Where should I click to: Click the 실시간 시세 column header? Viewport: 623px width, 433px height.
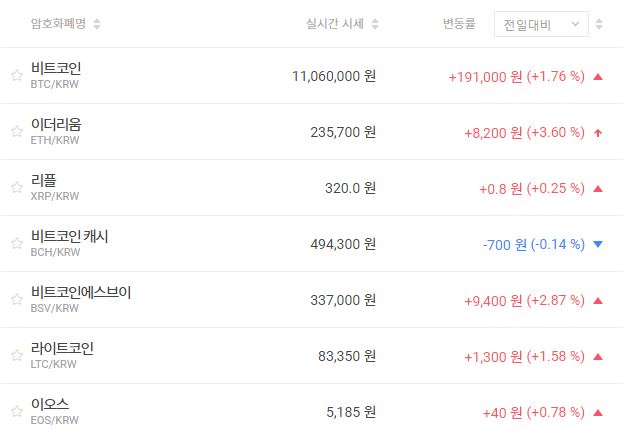(x=335, y=23)
